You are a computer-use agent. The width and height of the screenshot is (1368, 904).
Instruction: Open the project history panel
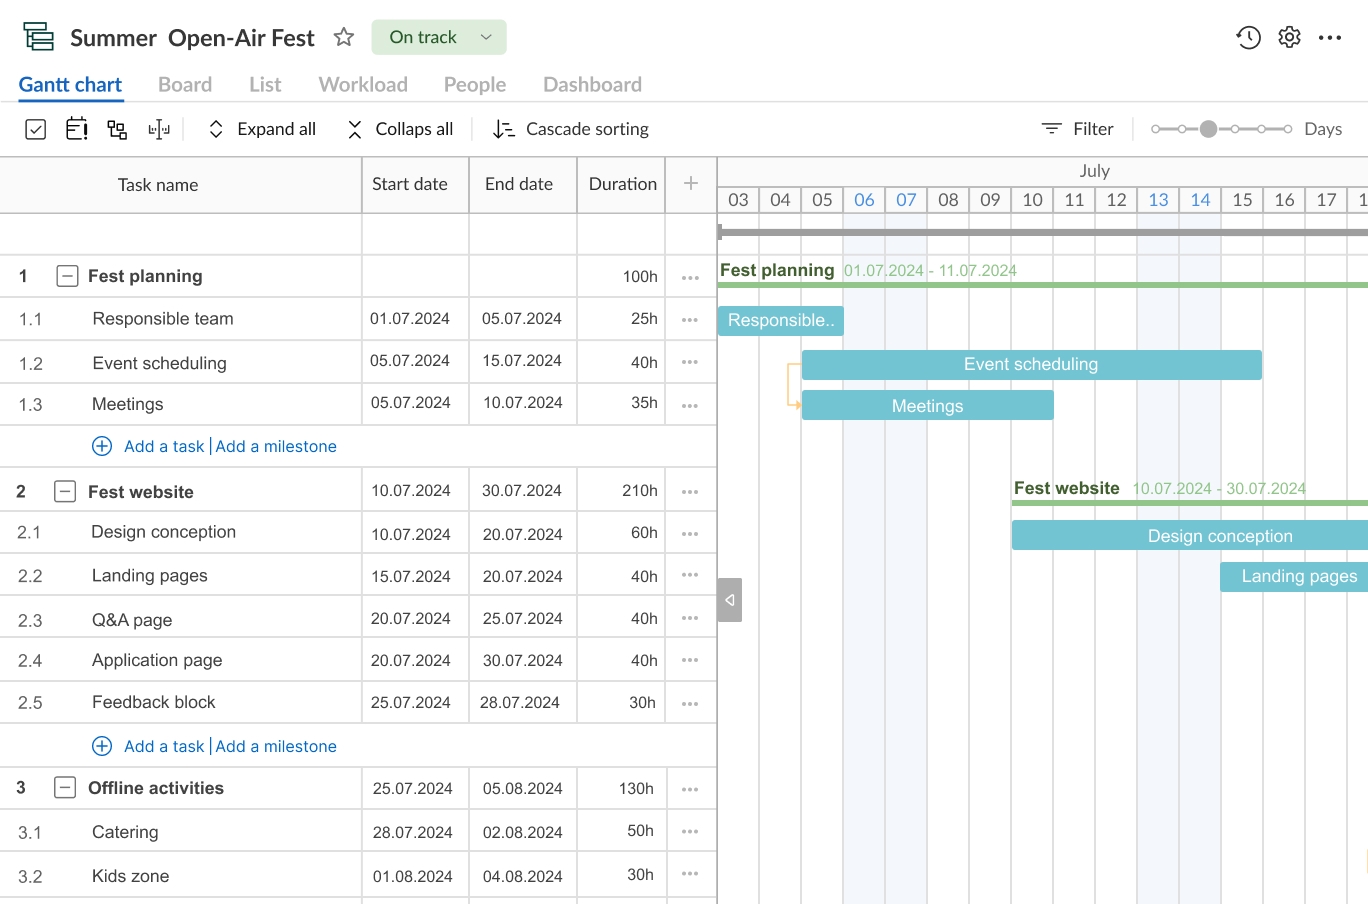[x=1248, y=36]
